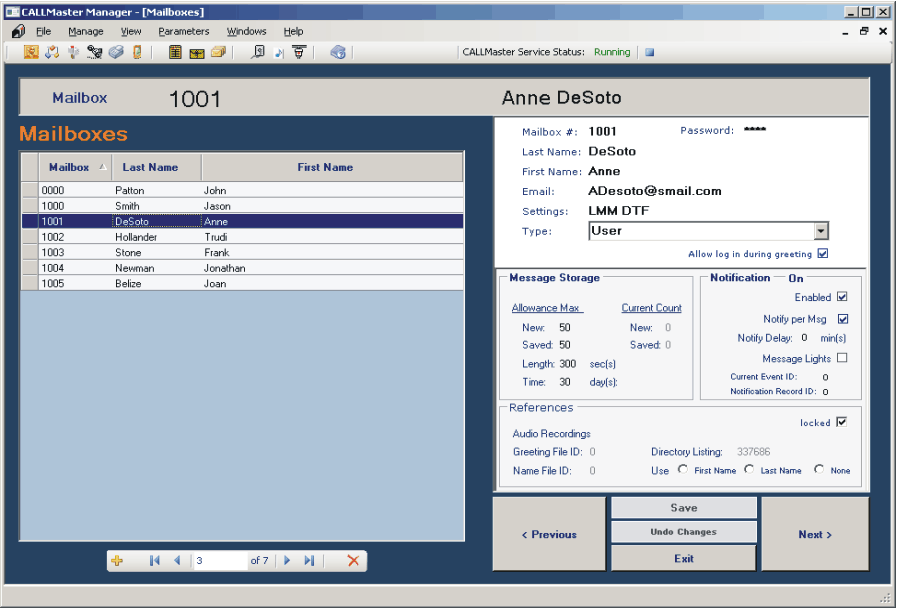Click the stacked folders toolbar icon

point(218,52)
